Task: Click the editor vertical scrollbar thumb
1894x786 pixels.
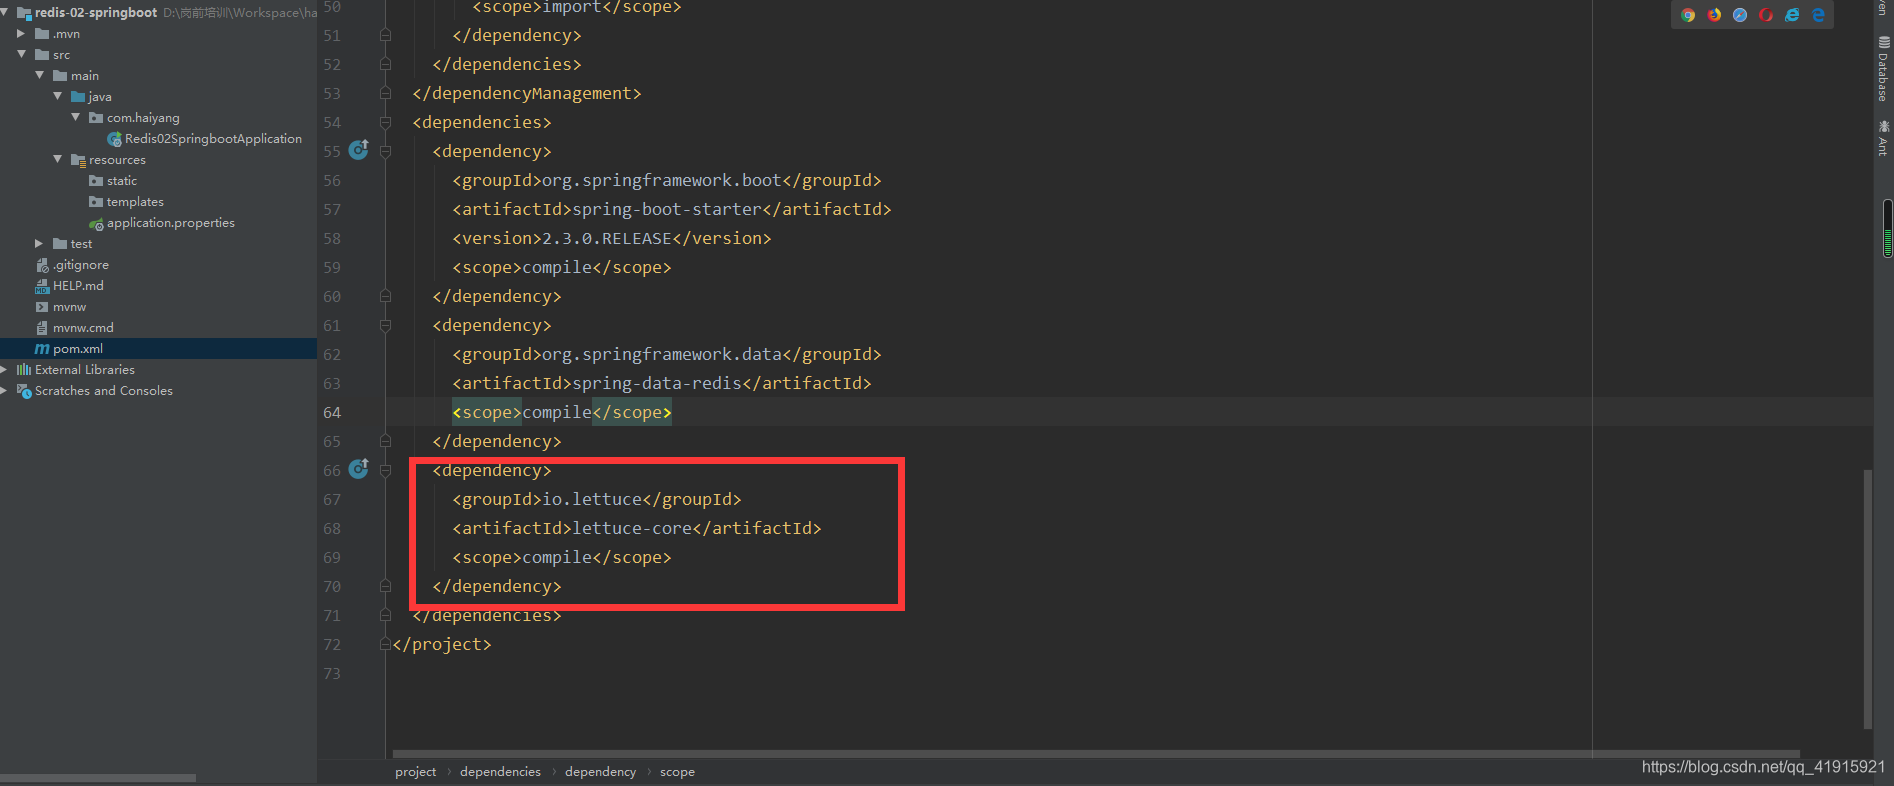Action: click(x=1867, y=598)
